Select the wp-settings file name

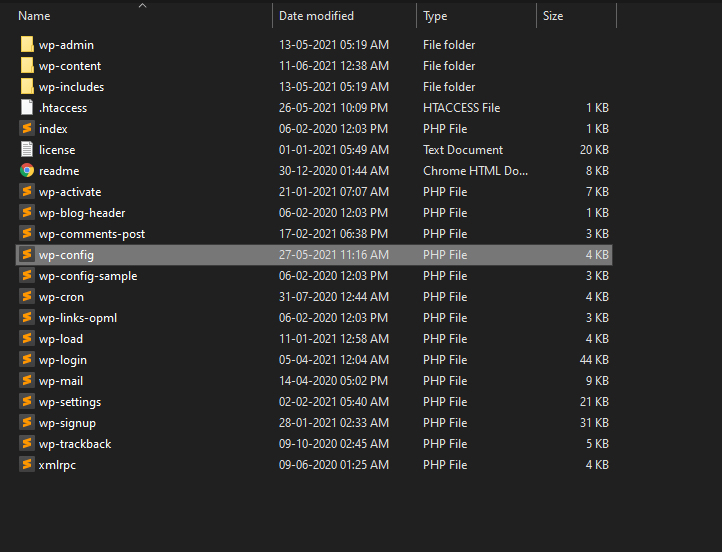pyautogui.click(x=70, y=402)
